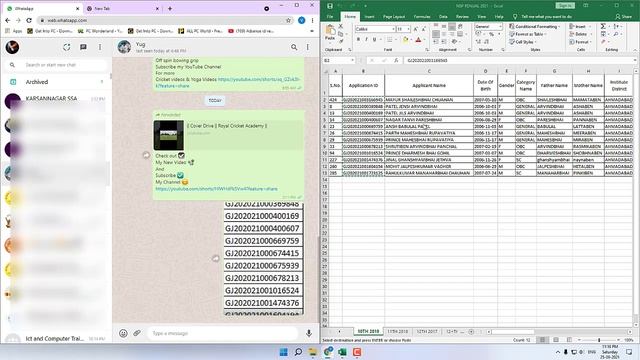Click the Share button in Excel
The image size is (640, 360).
[x=623, y=17]
